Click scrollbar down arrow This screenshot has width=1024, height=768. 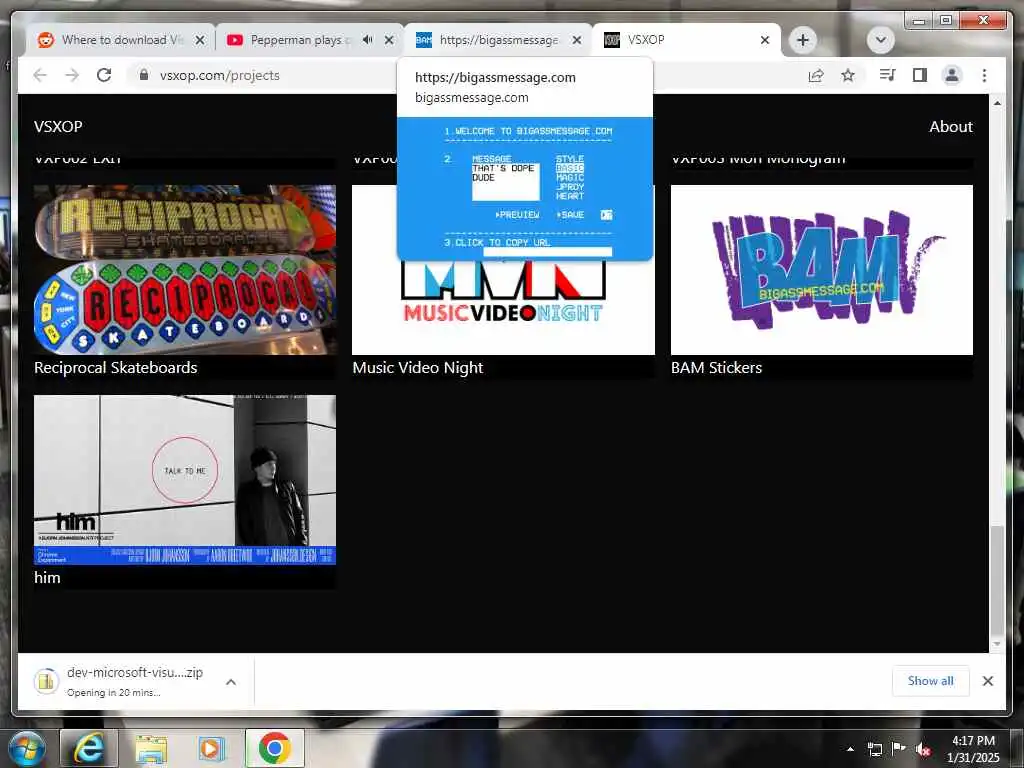tap(997, 644)
